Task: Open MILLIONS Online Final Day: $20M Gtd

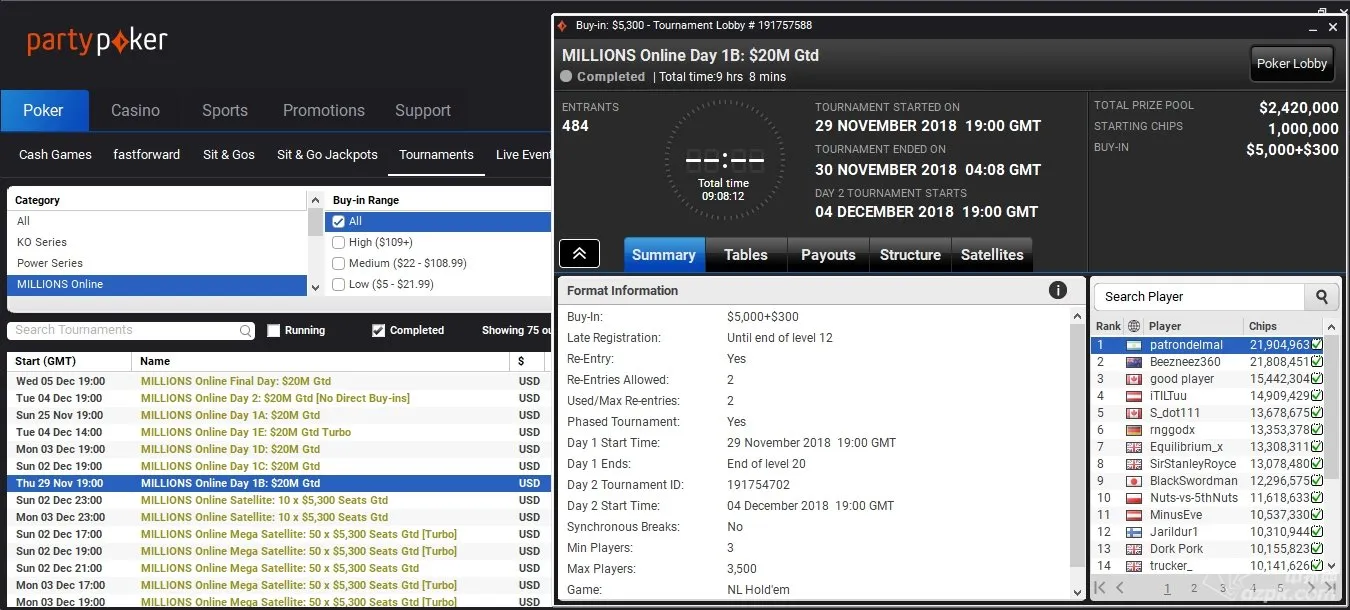Action: (x=236, y=381)
